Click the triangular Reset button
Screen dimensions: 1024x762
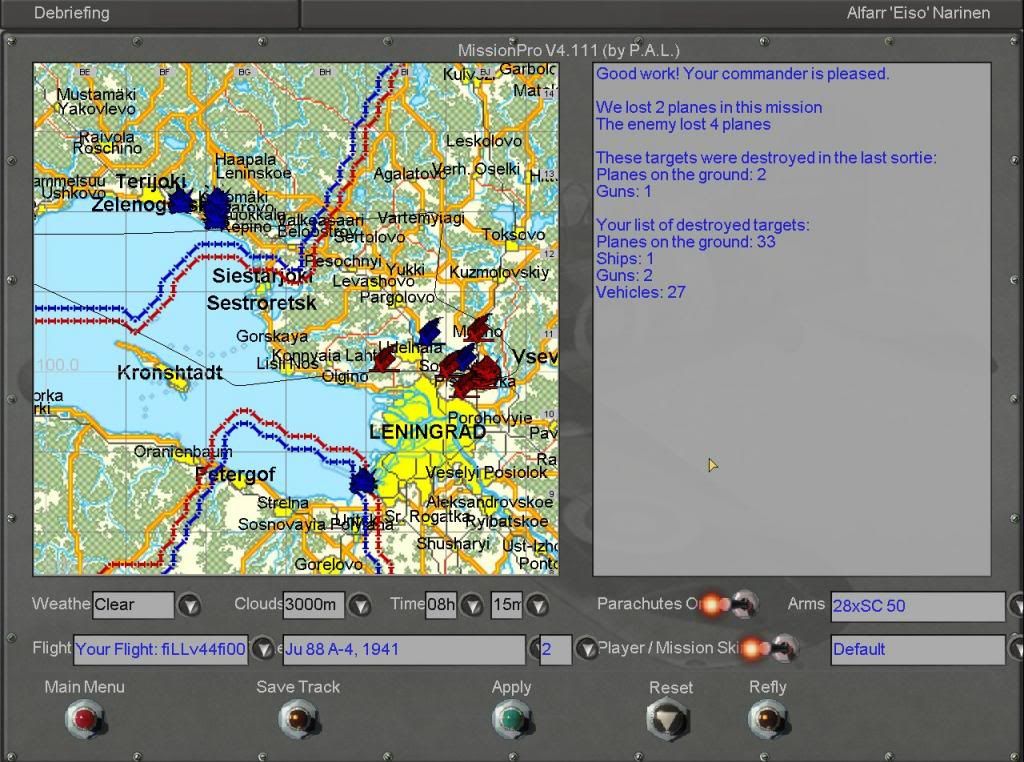[668, 718]
